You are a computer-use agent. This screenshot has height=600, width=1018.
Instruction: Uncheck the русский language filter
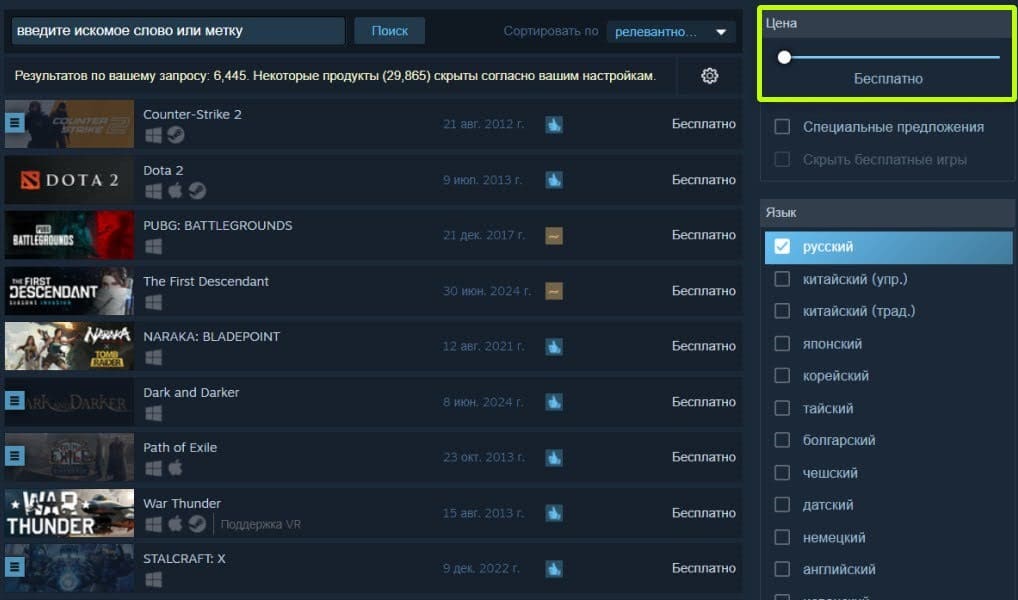pyautogui.click(x=782, y=247)
